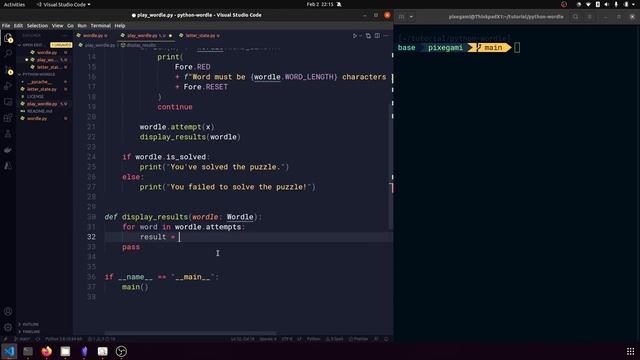This screenshot has height=360, width=640.
Task: Open the Explorer view in activity bar
Action: (8, 38)
